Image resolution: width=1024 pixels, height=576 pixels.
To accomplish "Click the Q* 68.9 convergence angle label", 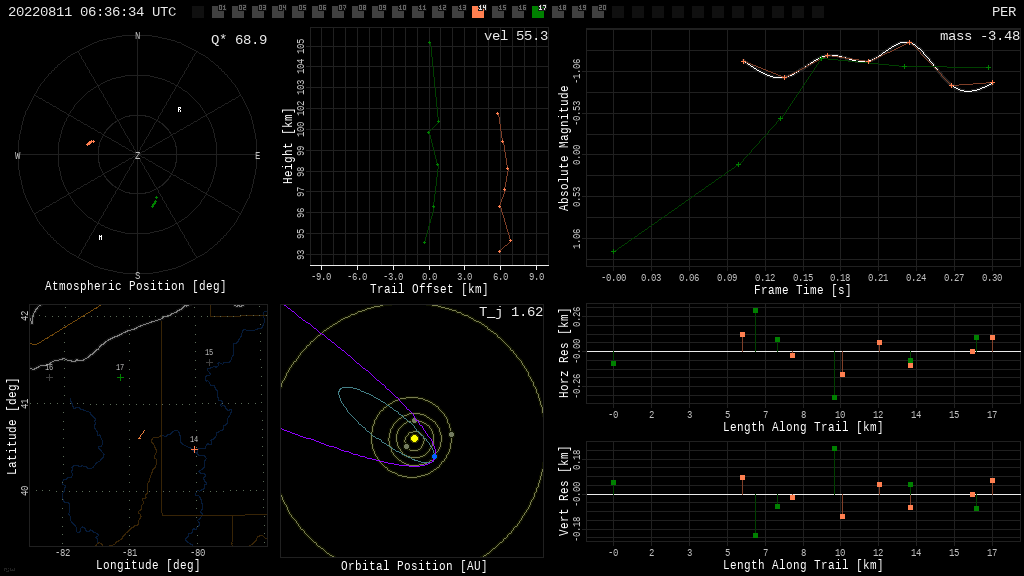I will tap(238, 41).
